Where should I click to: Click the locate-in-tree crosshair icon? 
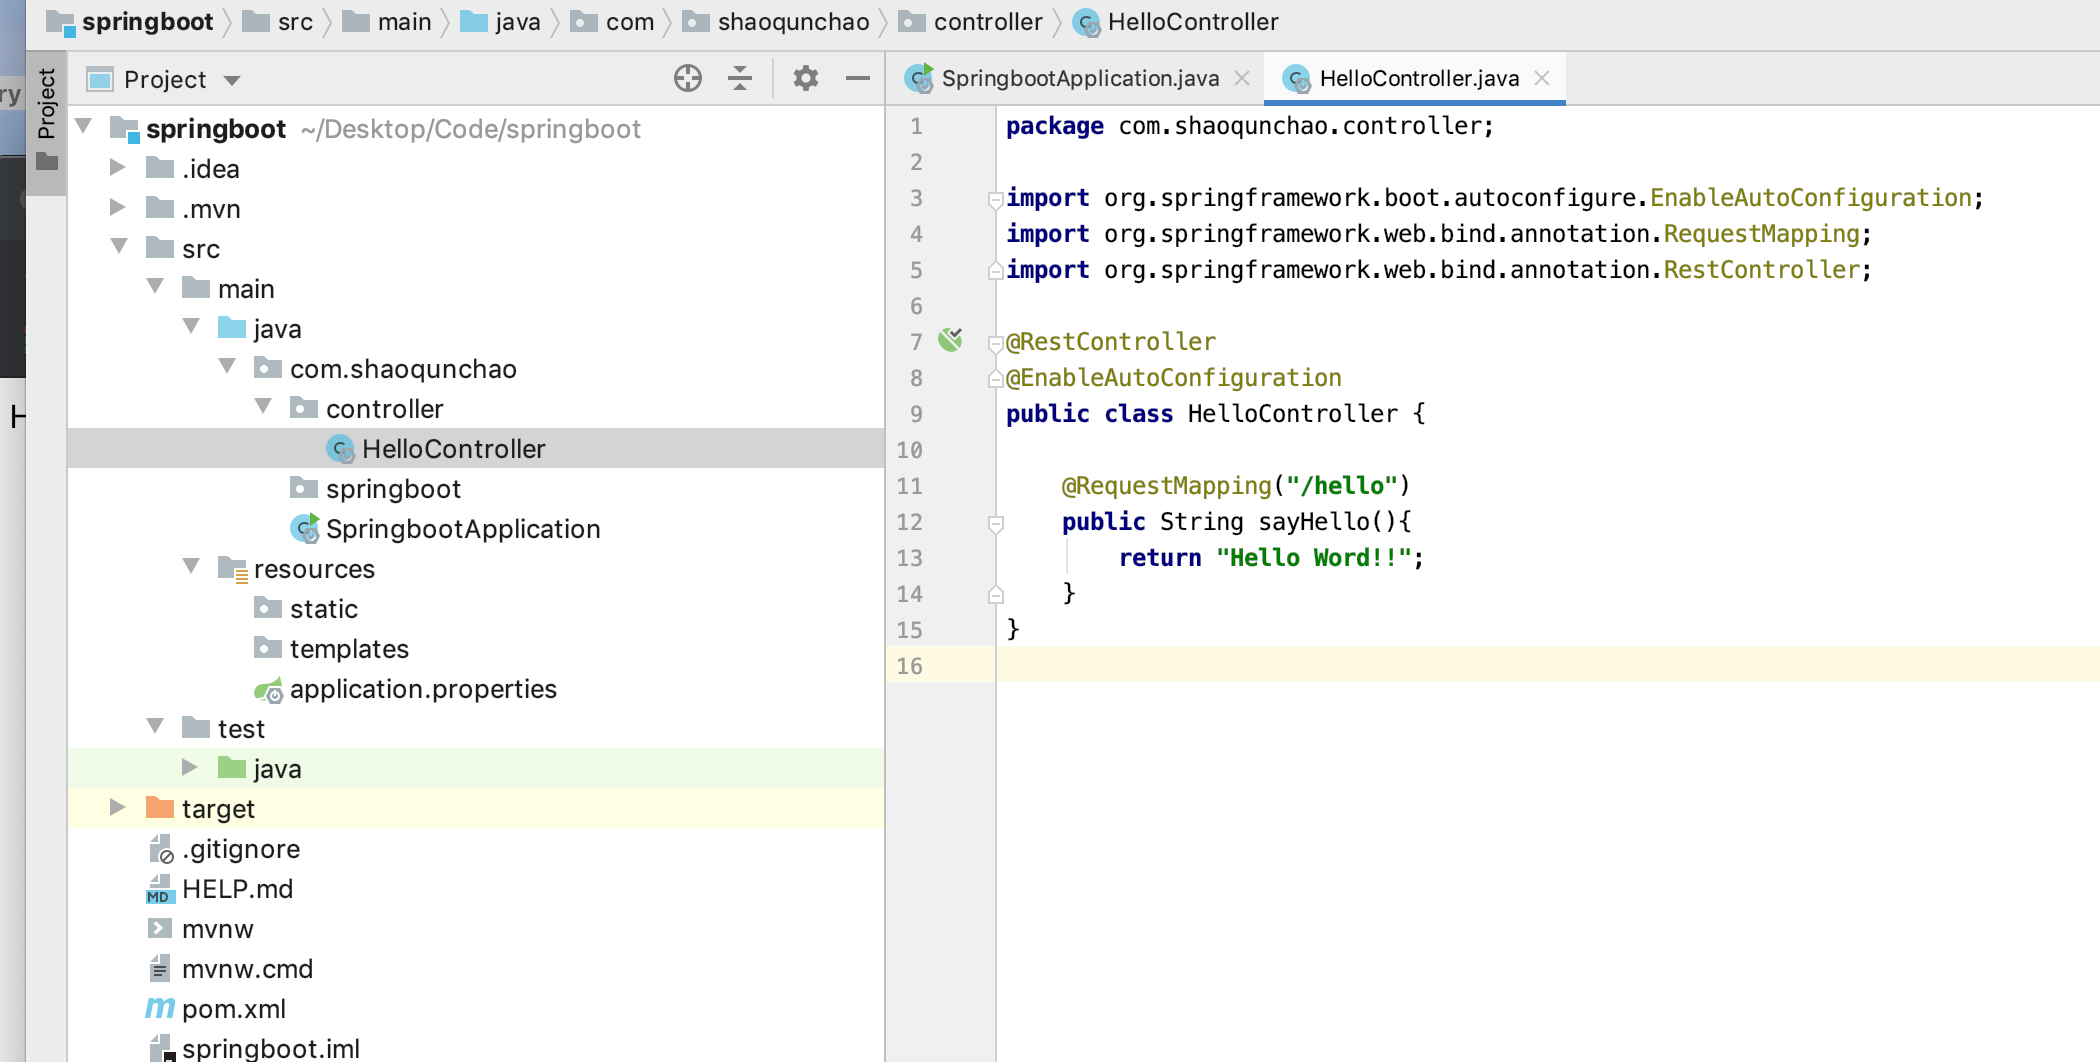click(x=688, y=78)
